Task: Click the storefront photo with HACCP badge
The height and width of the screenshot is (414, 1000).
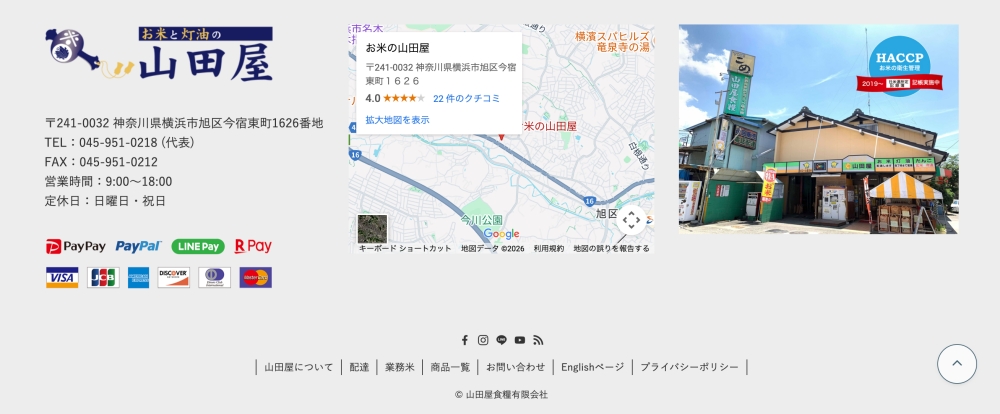Action: [x=818, y=129]
